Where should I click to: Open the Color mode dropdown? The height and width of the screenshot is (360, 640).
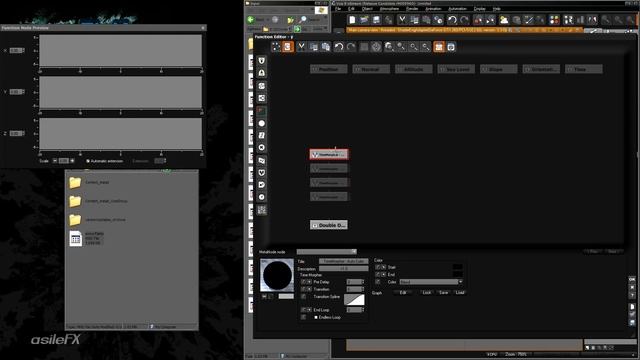point(431,282)
